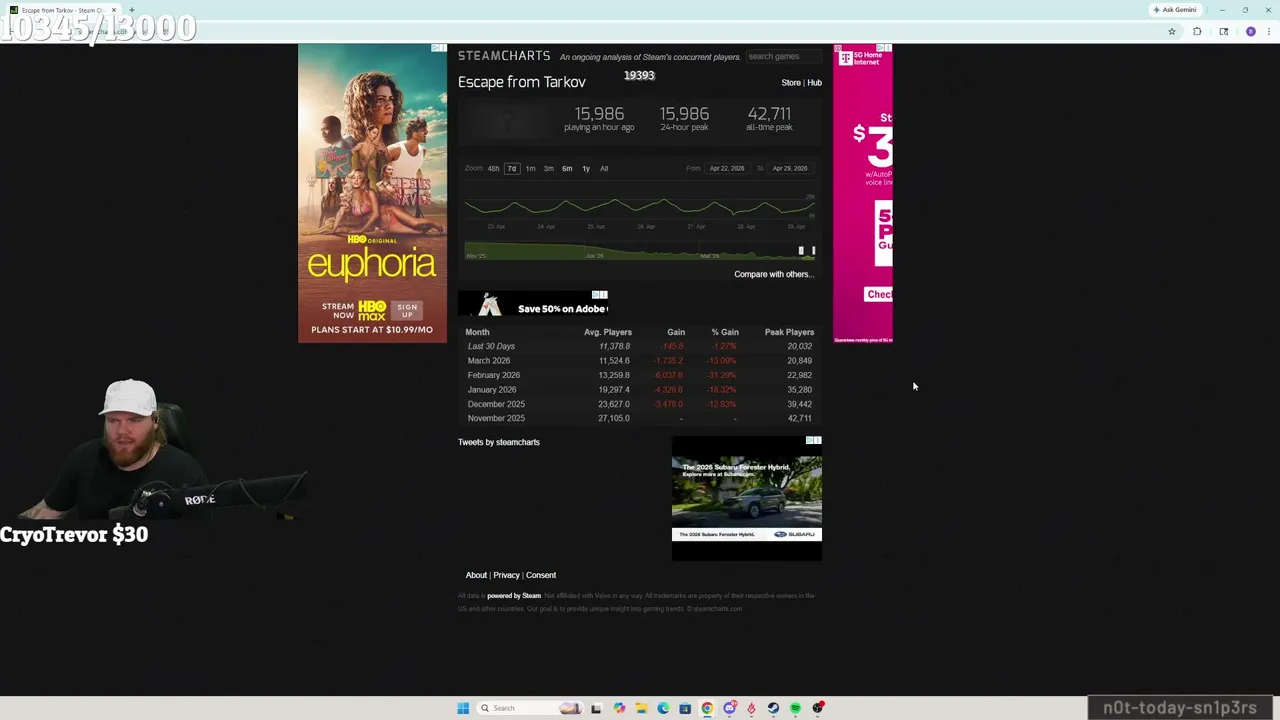Switch chart zoom to 3m
The width and height of the screenshot is (1280, 720).
(548, 168)
